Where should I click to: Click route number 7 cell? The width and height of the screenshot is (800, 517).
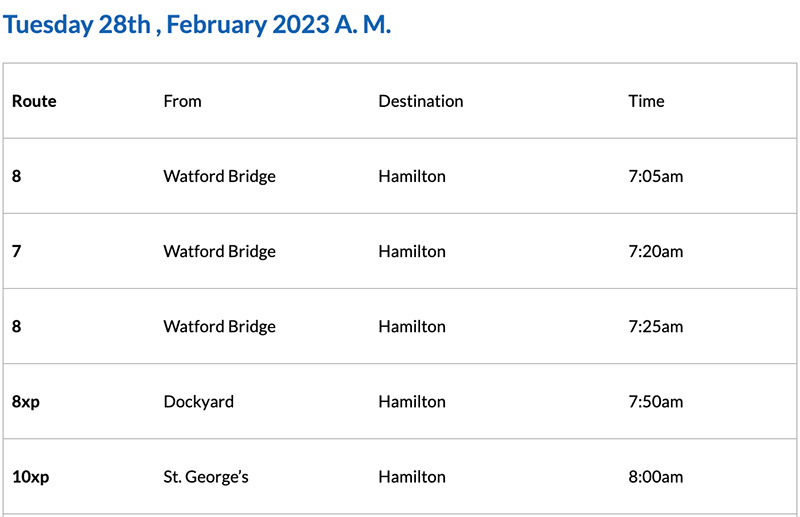click(x=16, y=251)
